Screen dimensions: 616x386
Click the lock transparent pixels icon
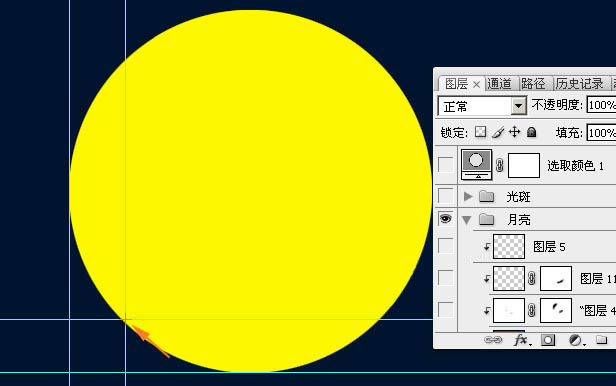tap(480, 132)
